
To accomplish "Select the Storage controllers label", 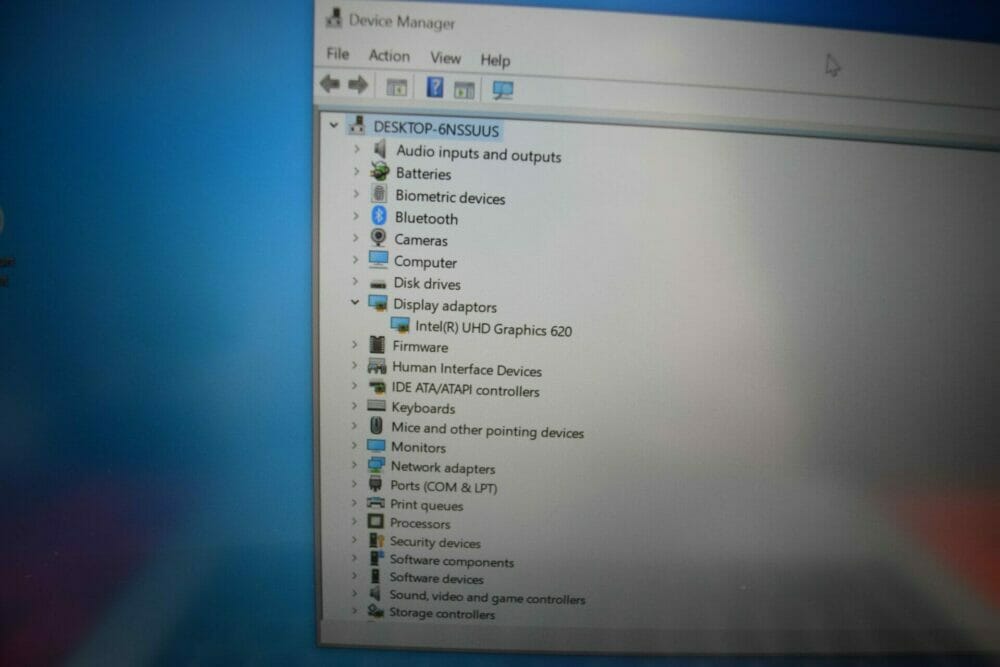I will pos(442,614).
